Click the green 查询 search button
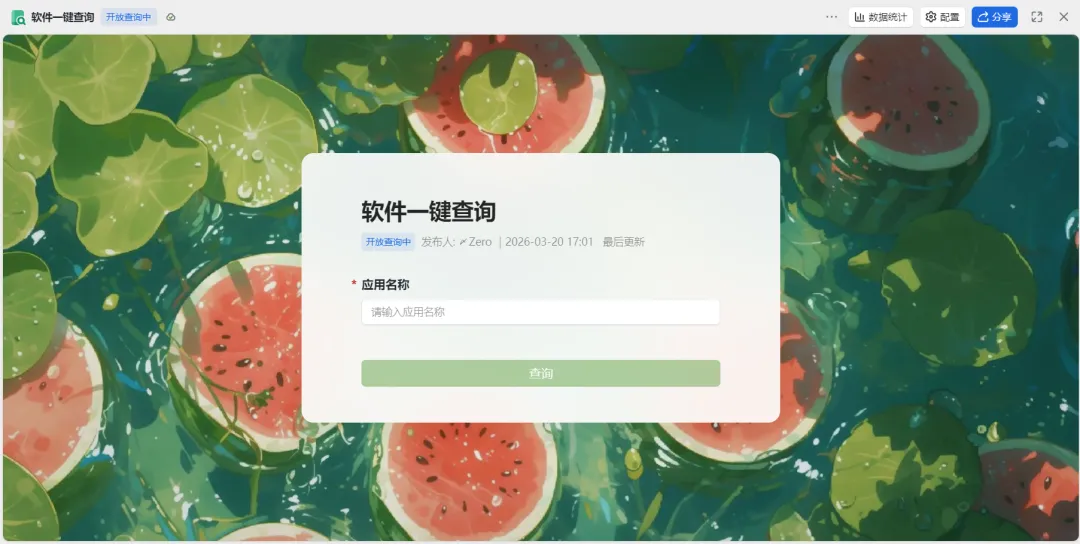 541,373
